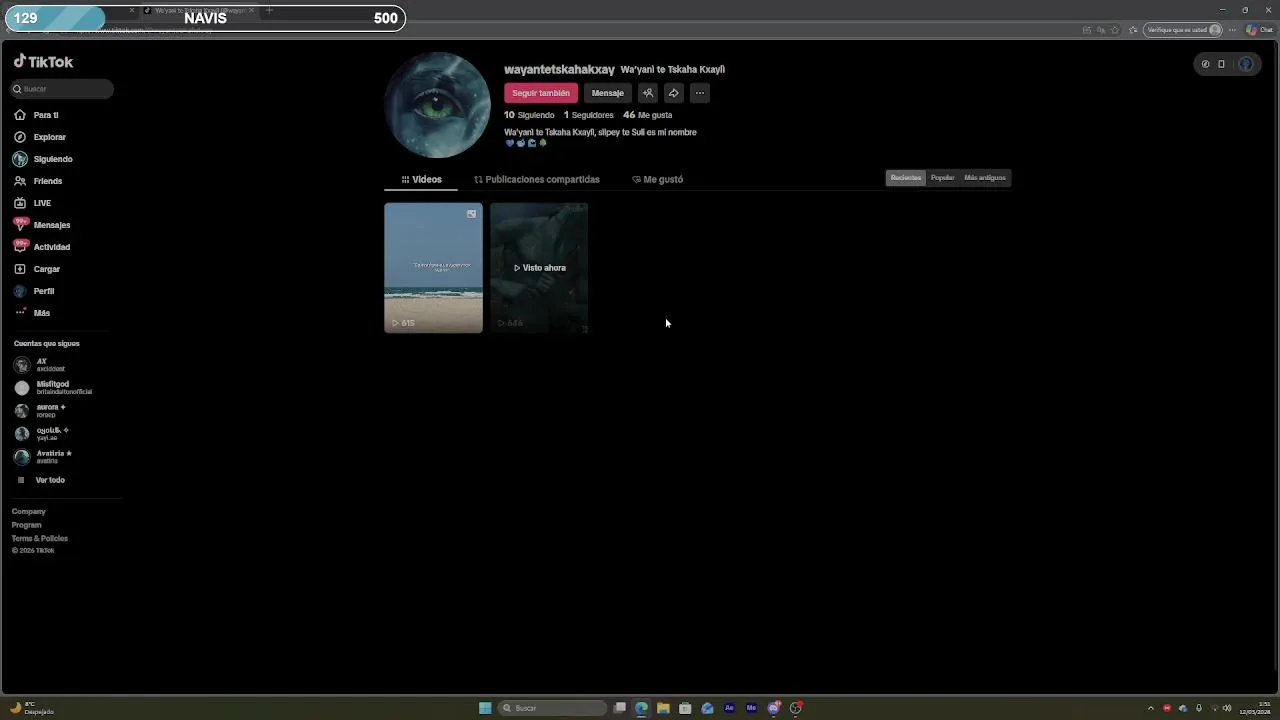The image size is (1280, 720).
Task: Open the Task View taskbar icon
Action: 620,708
